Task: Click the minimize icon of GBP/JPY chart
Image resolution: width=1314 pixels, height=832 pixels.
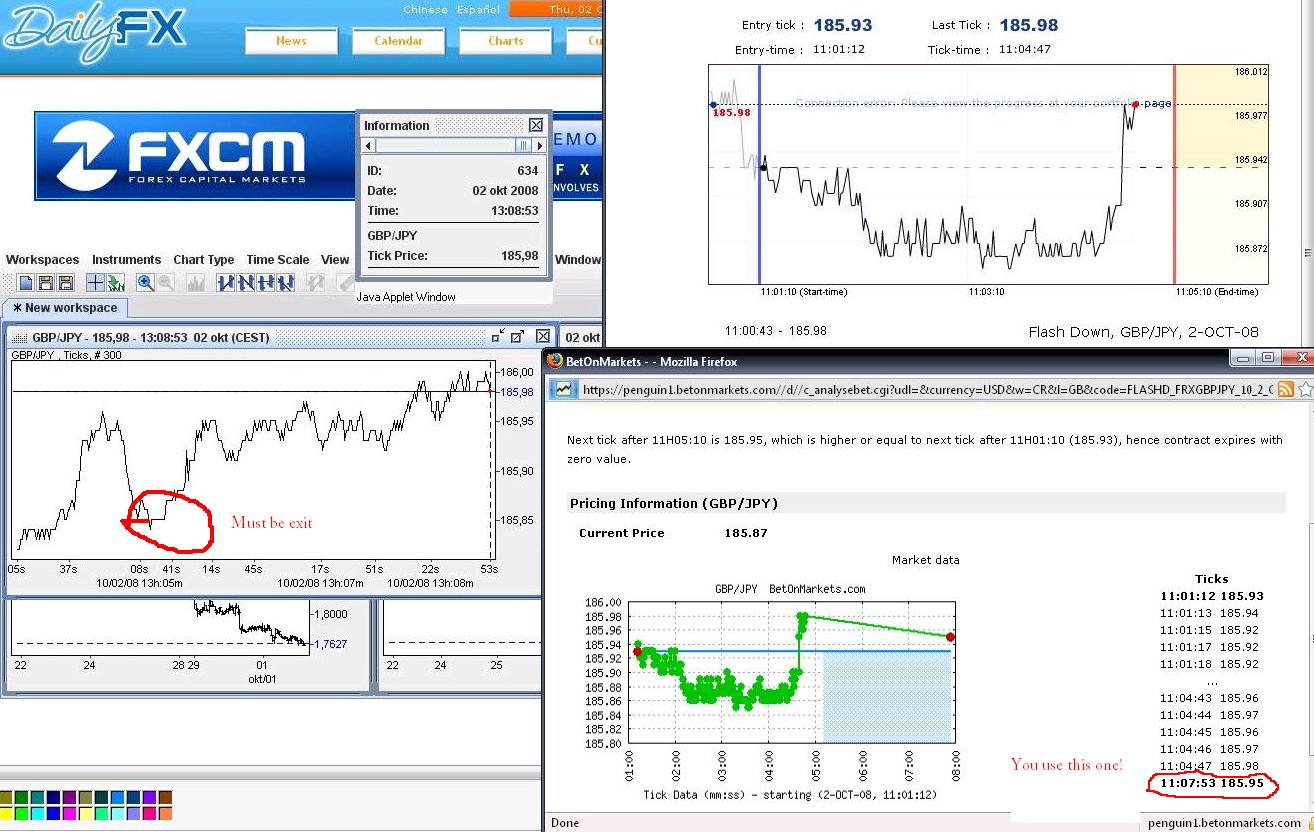Action: pyautogui.click(x=497, y=337)
